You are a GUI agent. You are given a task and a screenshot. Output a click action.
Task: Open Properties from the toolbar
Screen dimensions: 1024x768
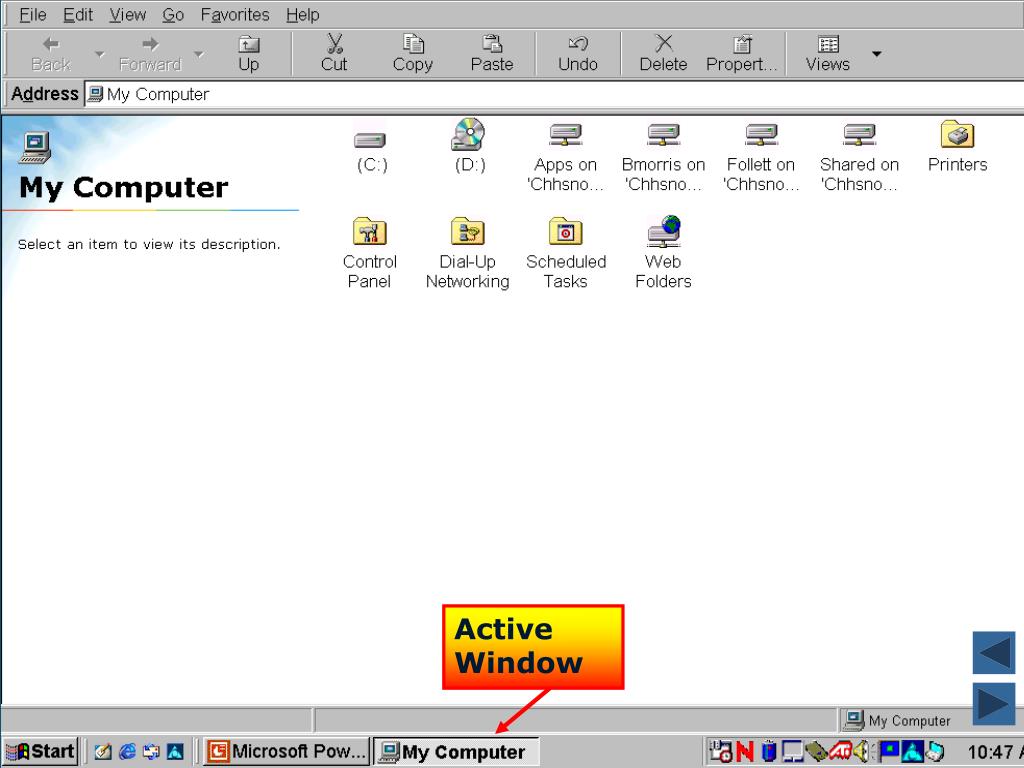[742, 54]
